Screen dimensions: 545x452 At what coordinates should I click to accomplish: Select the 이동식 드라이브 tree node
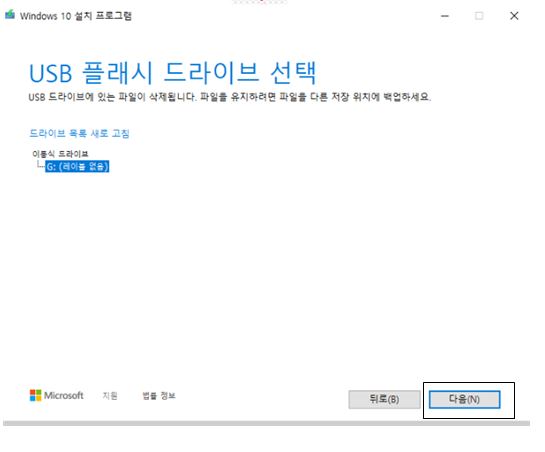pos(60,154)
